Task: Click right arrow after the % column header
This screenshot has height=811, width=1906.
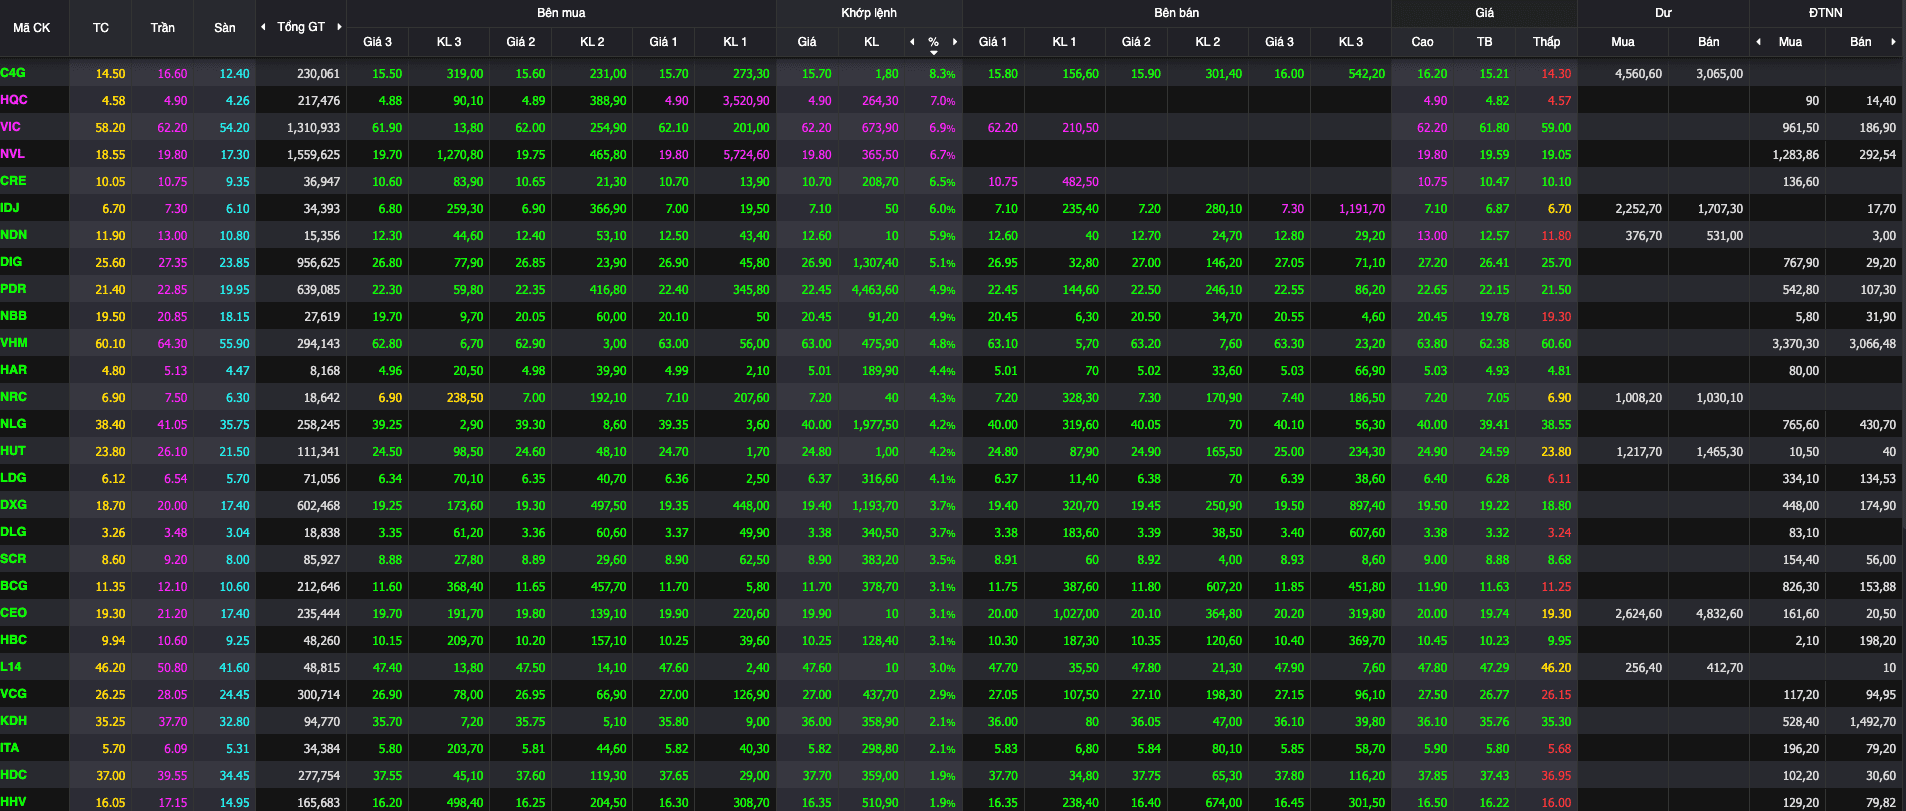Action: coord(955,42)
